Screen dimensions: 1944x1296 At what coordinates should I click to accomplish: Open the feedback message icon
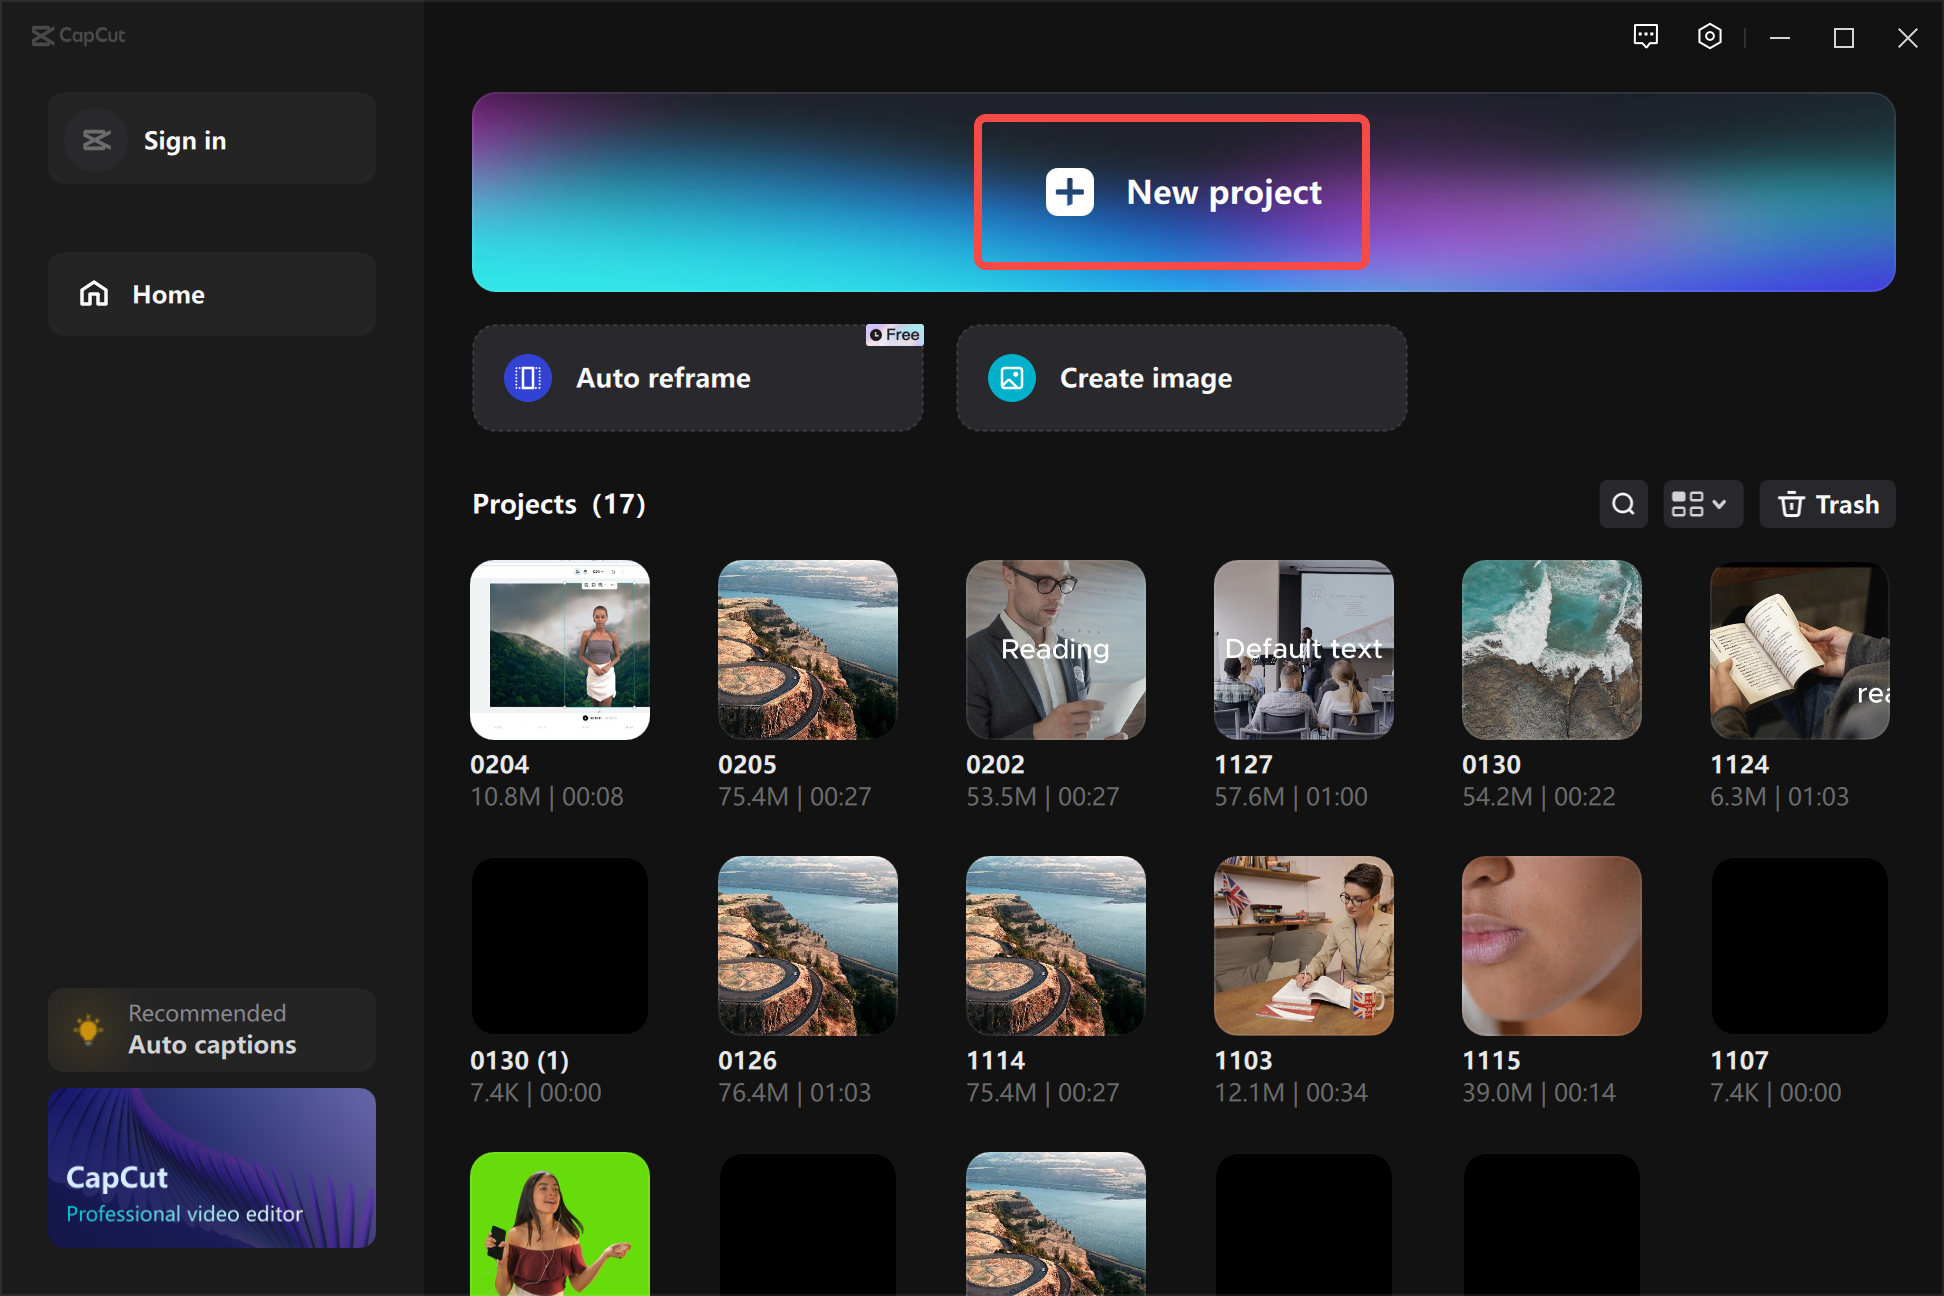point(1645,36)
